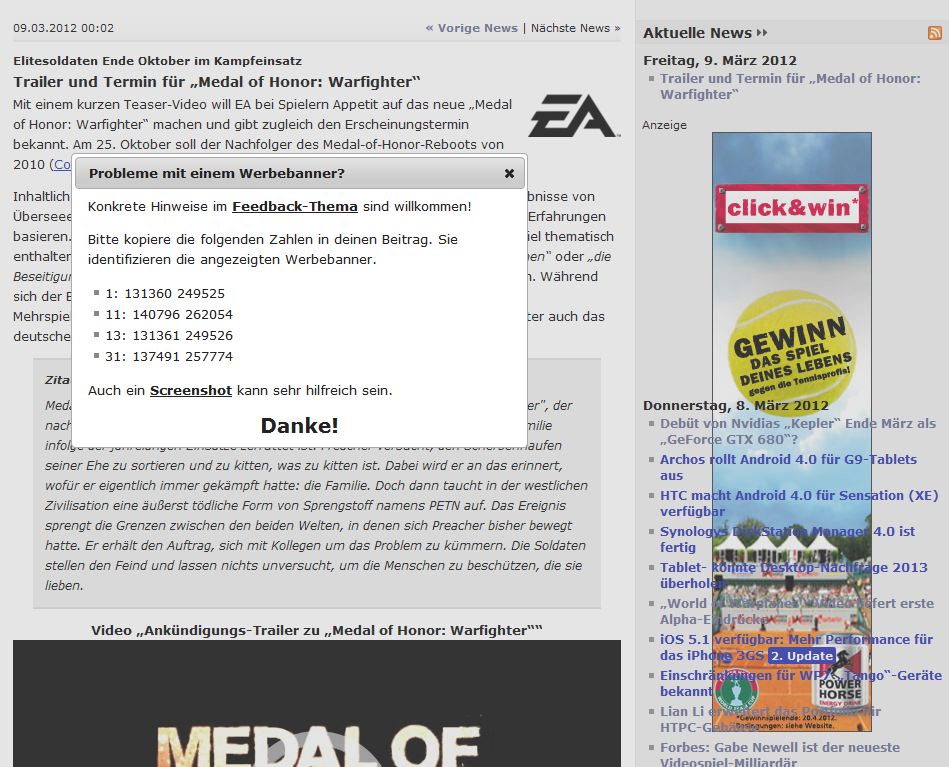Select banner ID line 1: 131360 249525
Image resolution: width=949 pixels, height=767 pixels.
165,294
